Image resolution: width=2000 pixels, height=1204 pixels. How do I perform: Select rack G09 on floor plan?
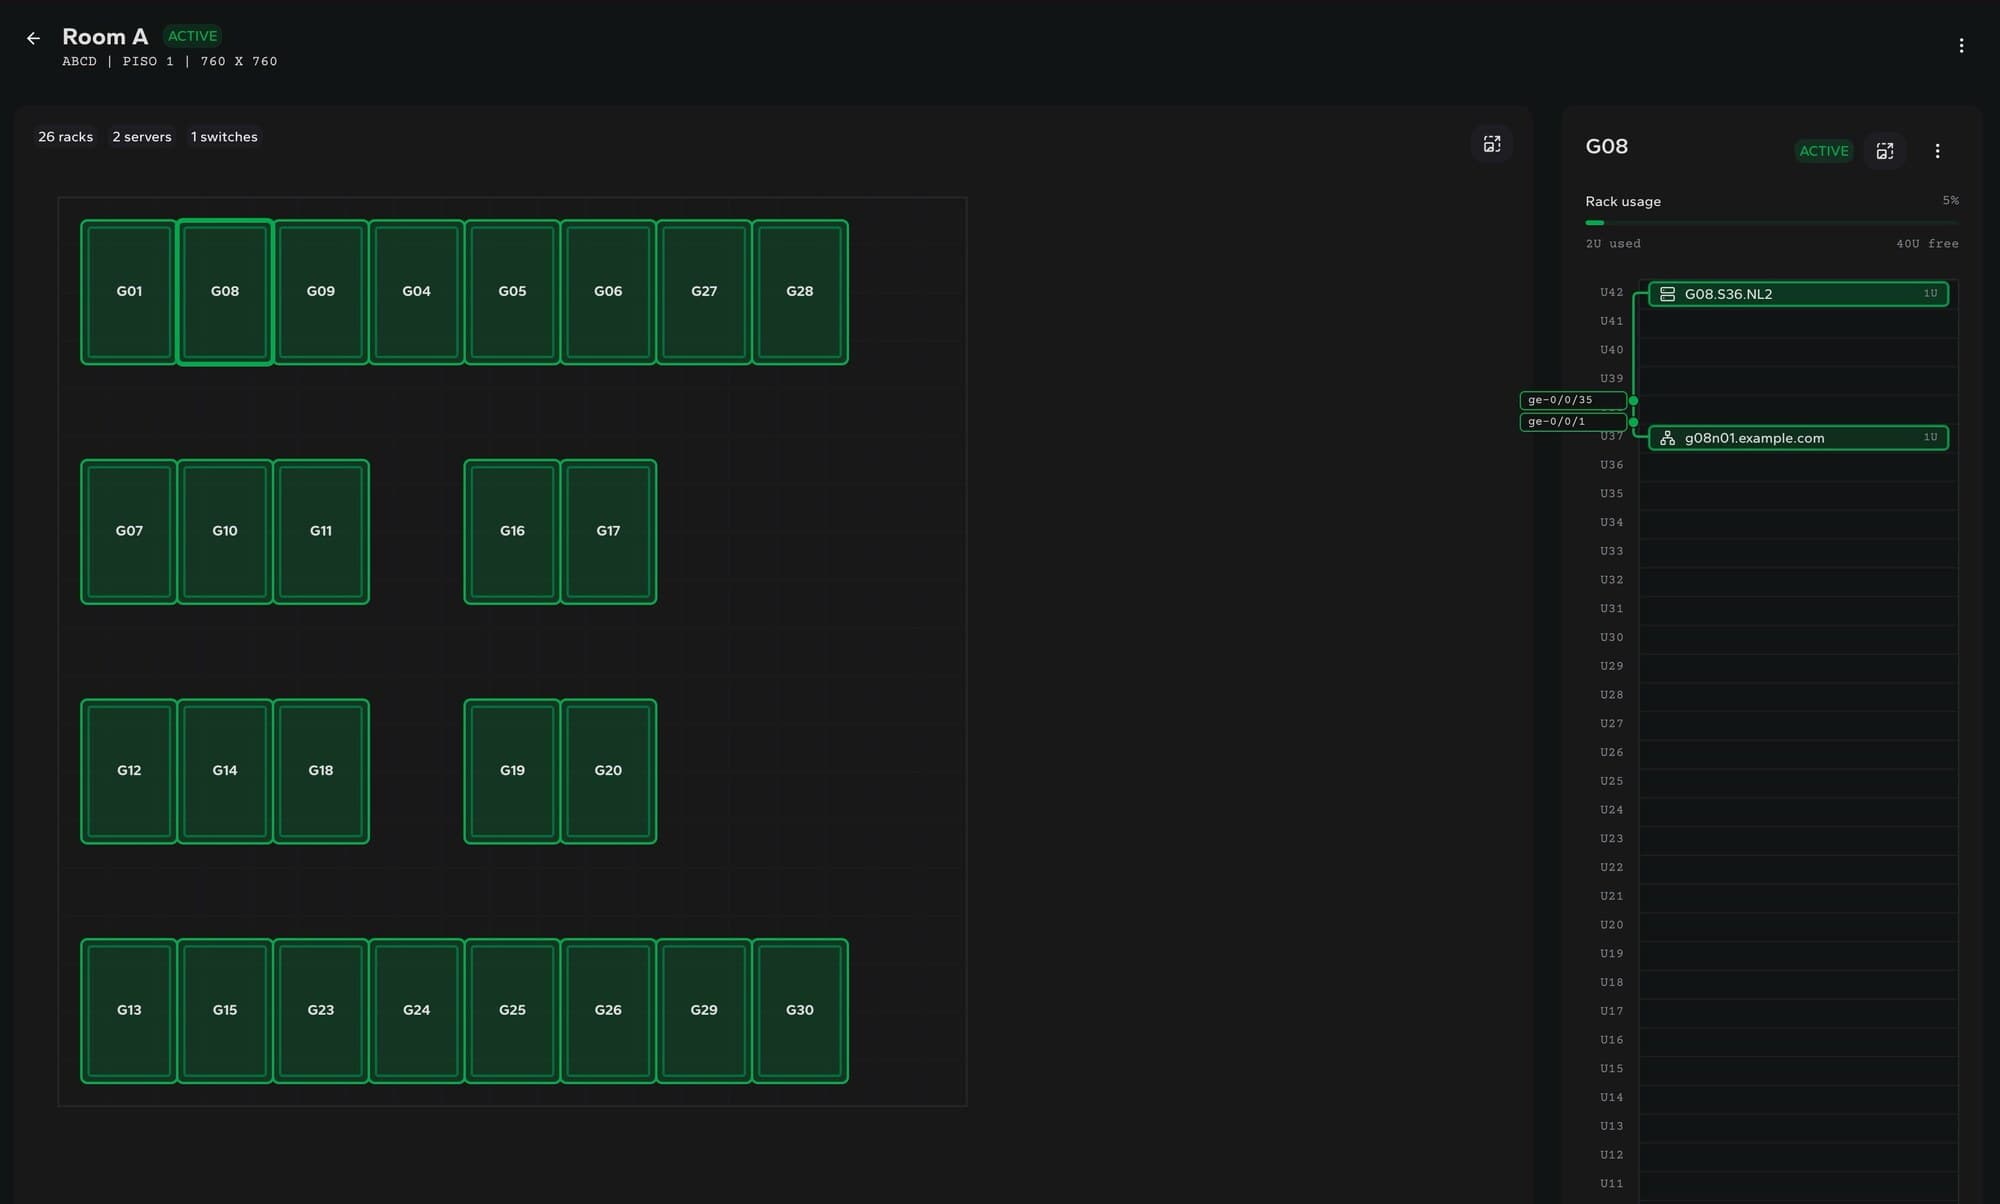pos(321,292)
